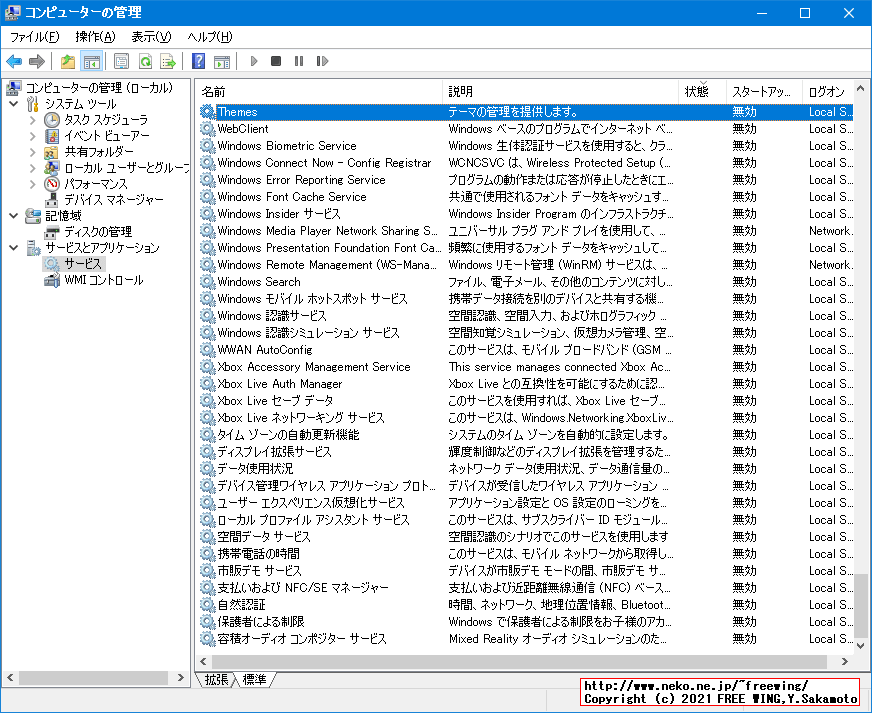Screen dimensions: 872x713
Task: Expand the イベント ビューアー node
Action: click(31, 136)
